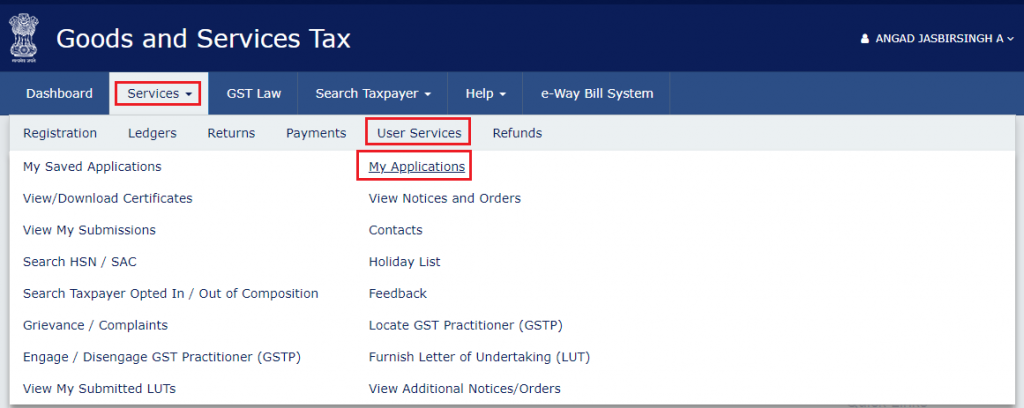Viewport: 1024px width, 408px height.
Task: Open My Saved Applications
Action: pyautogui.click(x=92, y=166)
